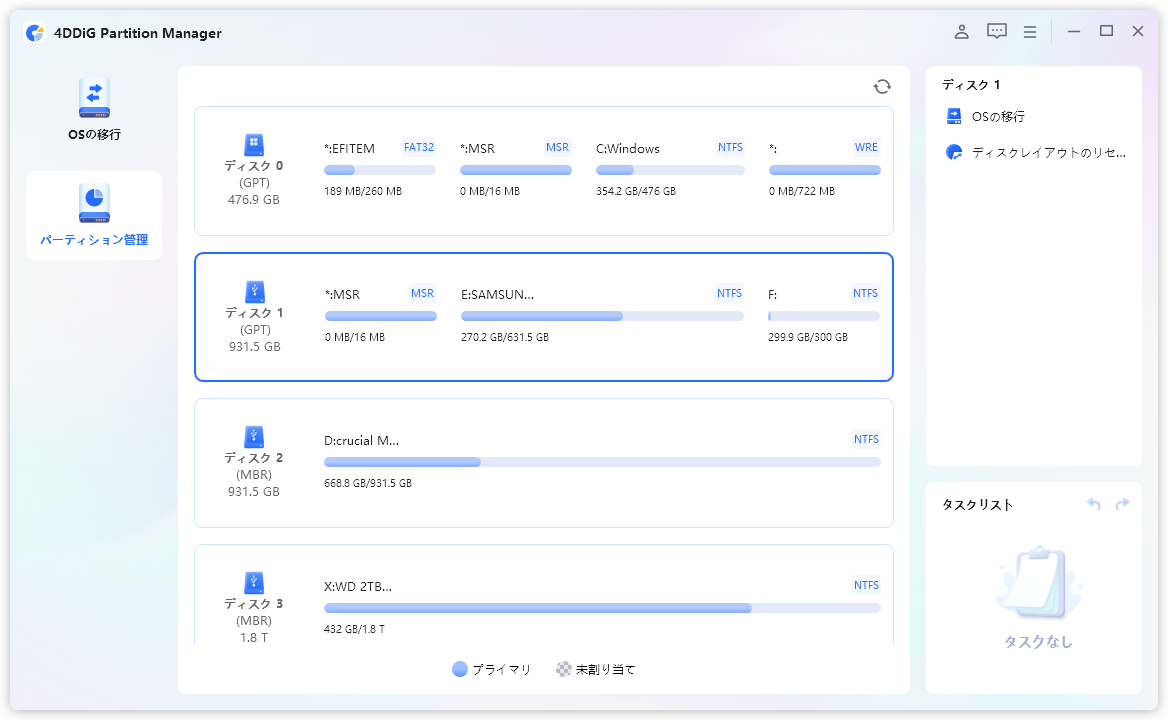Click the refresh disk list icon
The width and height of the screenshot is (1168, 720).
click(882, 86)
